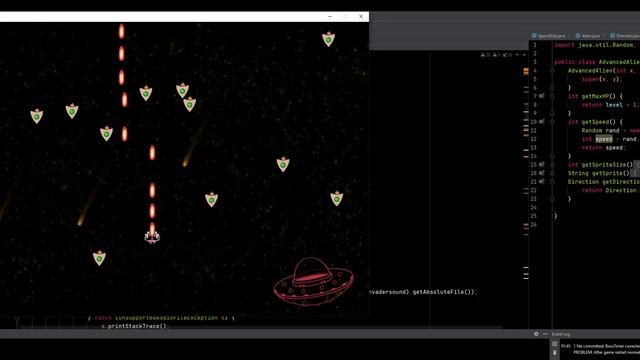Click 'super(x, y);' call on line 5
The height and width of the screenshot is (360, 640).
[x=602, y=79]
